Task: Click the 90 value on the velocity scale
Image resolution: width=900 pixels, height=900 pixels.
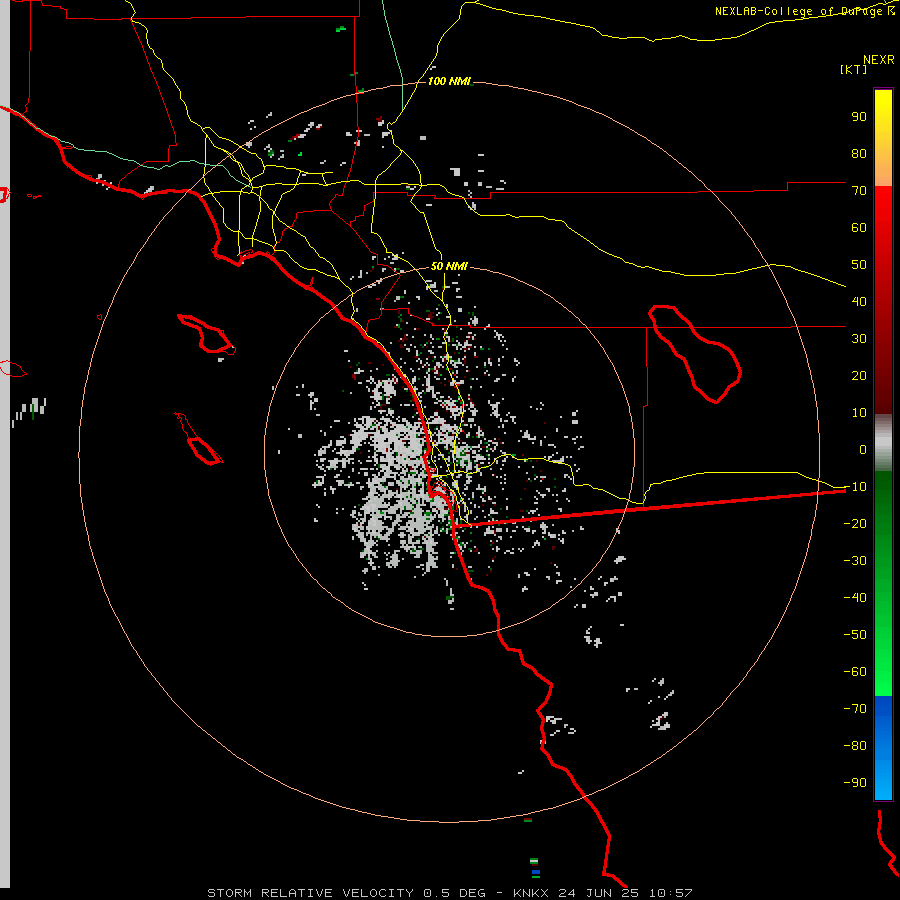Action: tap(859, 117)
